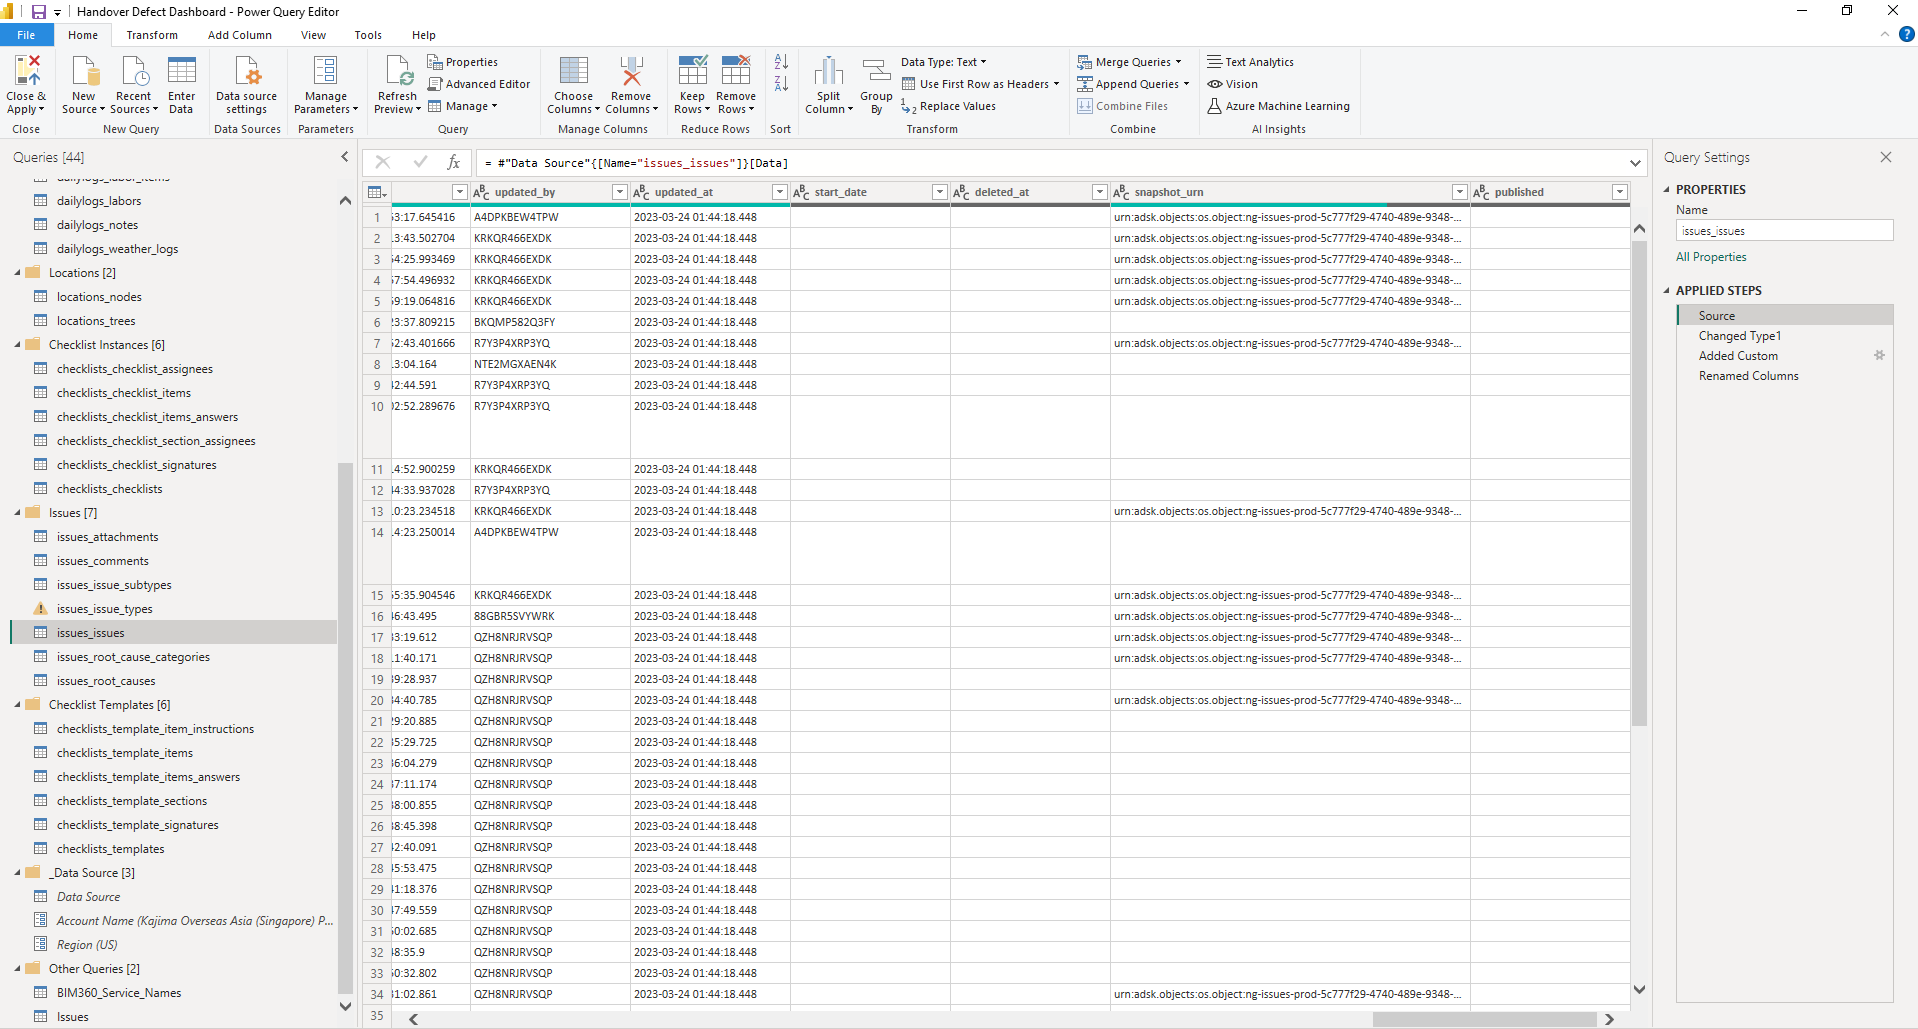Click the Group By icon
Screen dimensions: 1918x1029
click(876, 72)
